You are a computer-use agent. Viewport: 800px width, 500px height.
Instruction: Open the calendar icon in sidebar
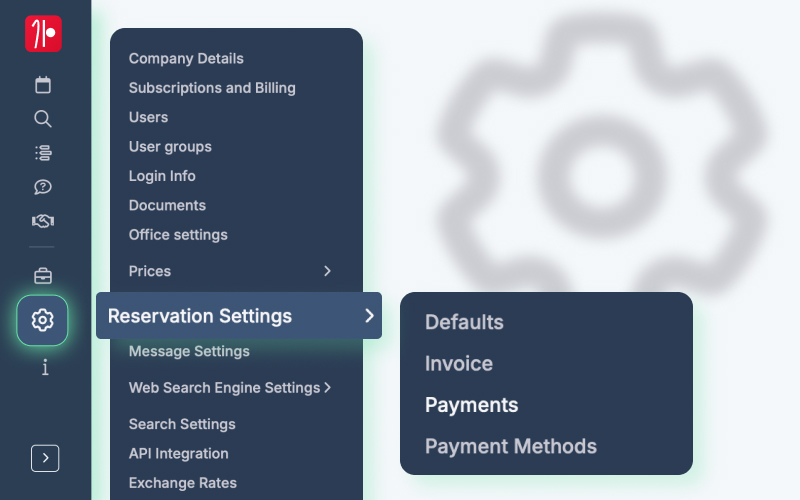point(43,85)
